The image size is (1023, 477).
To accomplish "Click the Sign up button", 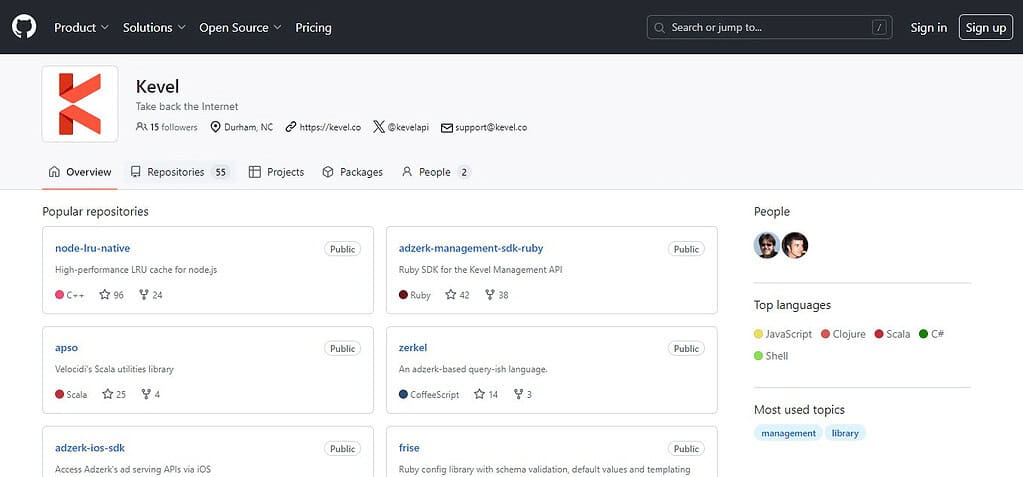I will pos(986,27).
